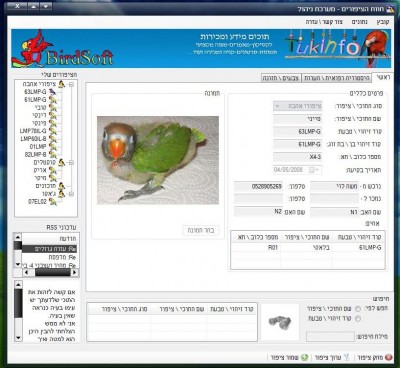
Task: Click the bird icon beside 07EL02
Action: pos(53,201)
